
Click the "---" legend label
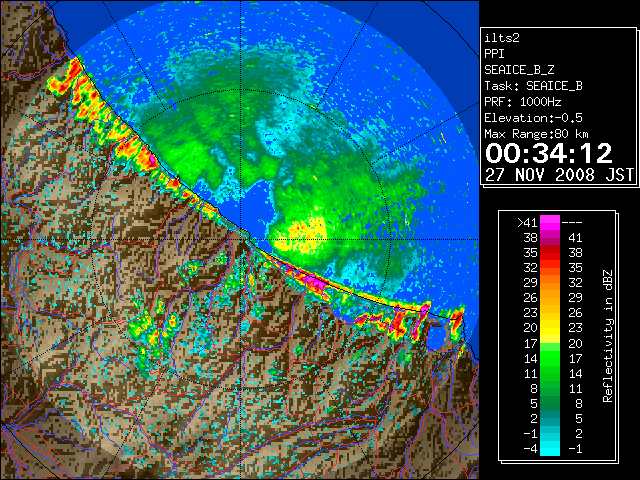pos(572,223)
